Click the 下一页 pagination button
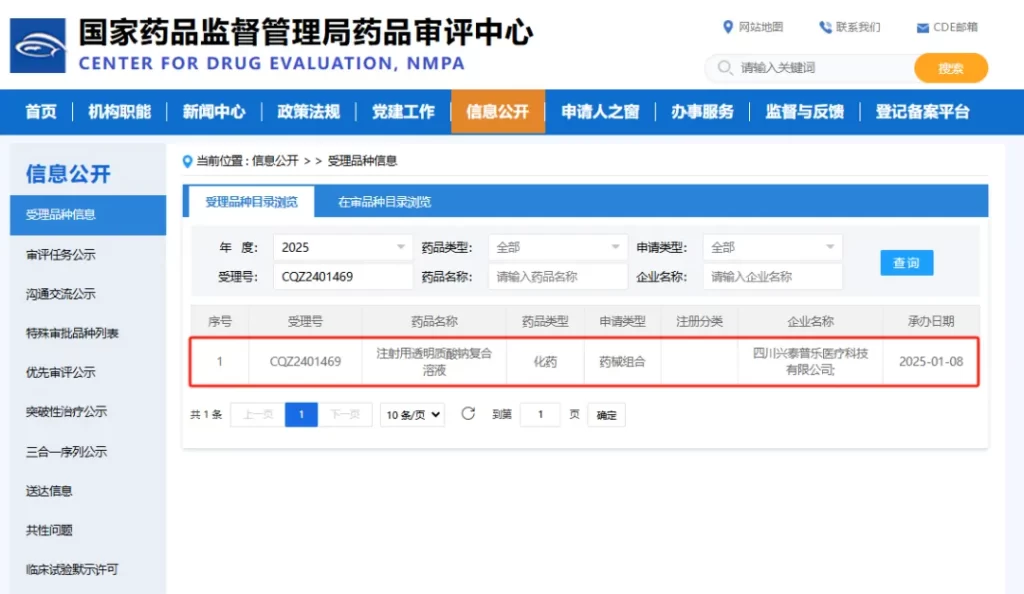This screenshot has height=594, width=1024. 345,414
